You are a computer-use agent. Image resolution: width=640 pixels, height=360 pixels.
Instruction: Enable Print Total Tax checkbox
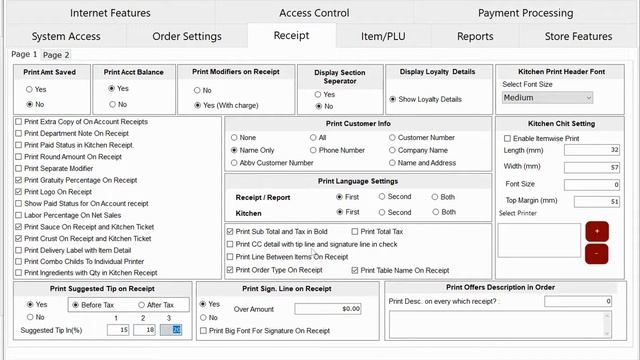pos(355,231)
